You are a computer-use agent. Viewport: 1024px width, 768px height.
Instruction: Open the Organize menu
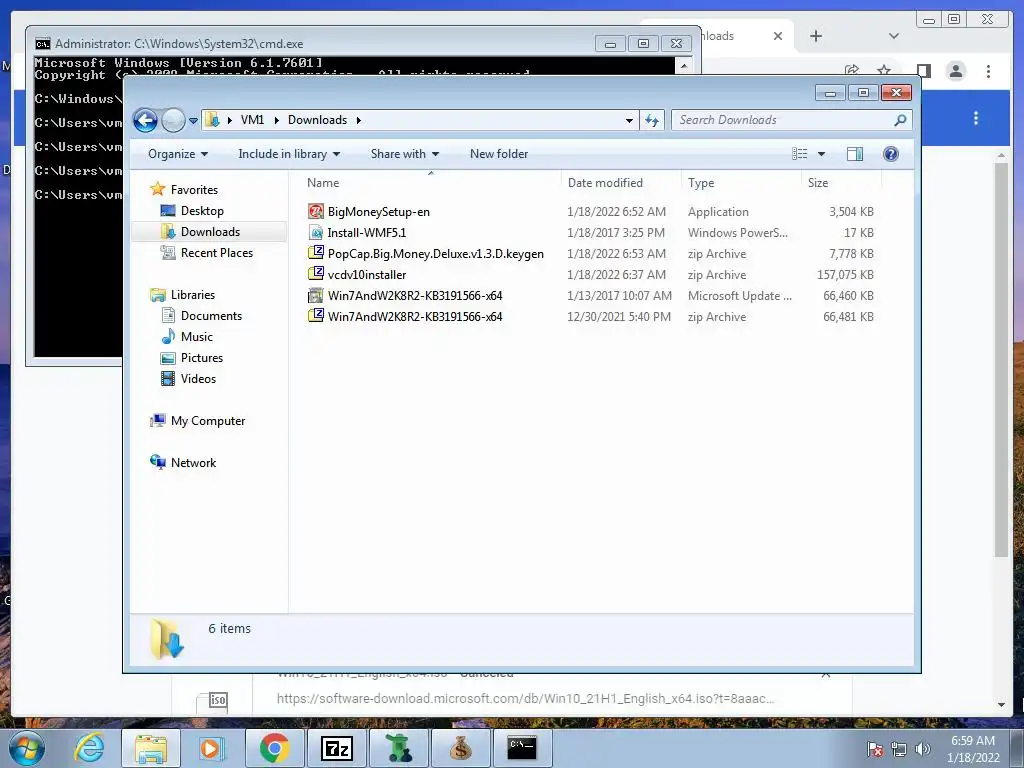click(x=178, y=154)
